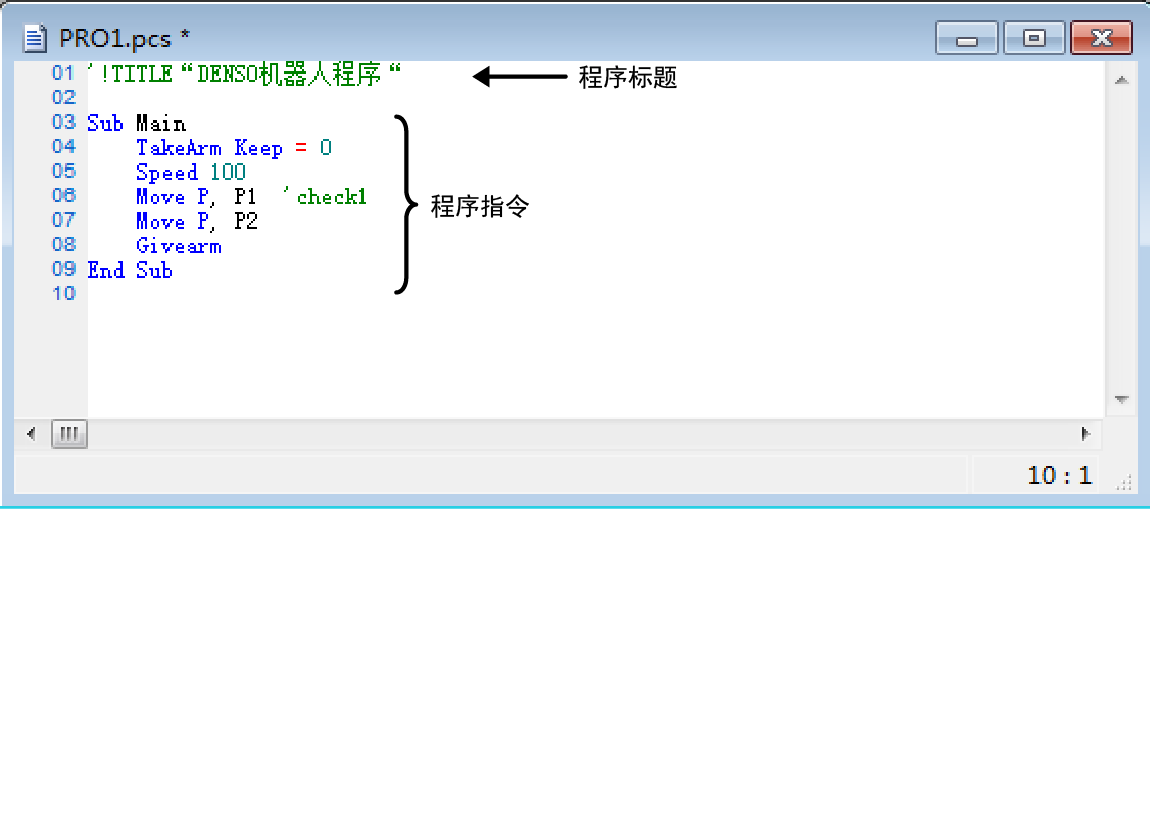
Task: Click the vertical scrollbar down arrow
Action: point(1121,400)
